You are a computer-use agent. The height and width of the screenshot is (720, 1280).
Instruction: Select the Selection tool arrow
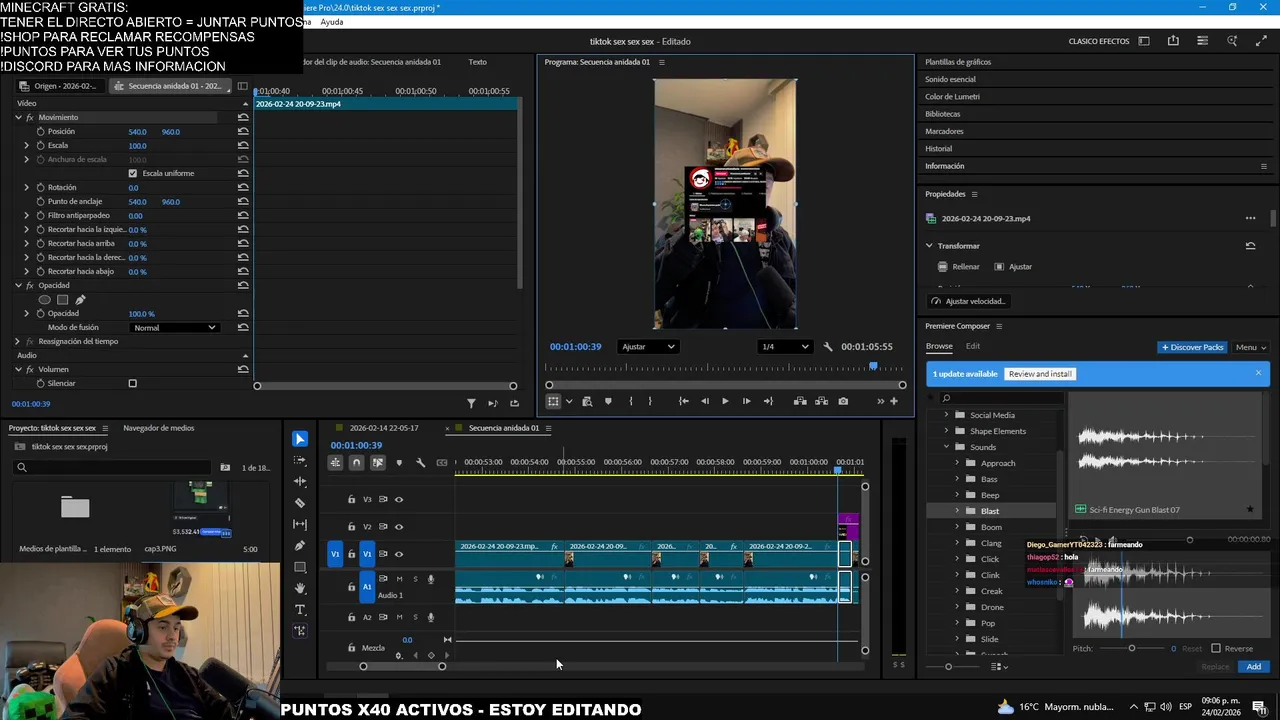tap(300, 439)
